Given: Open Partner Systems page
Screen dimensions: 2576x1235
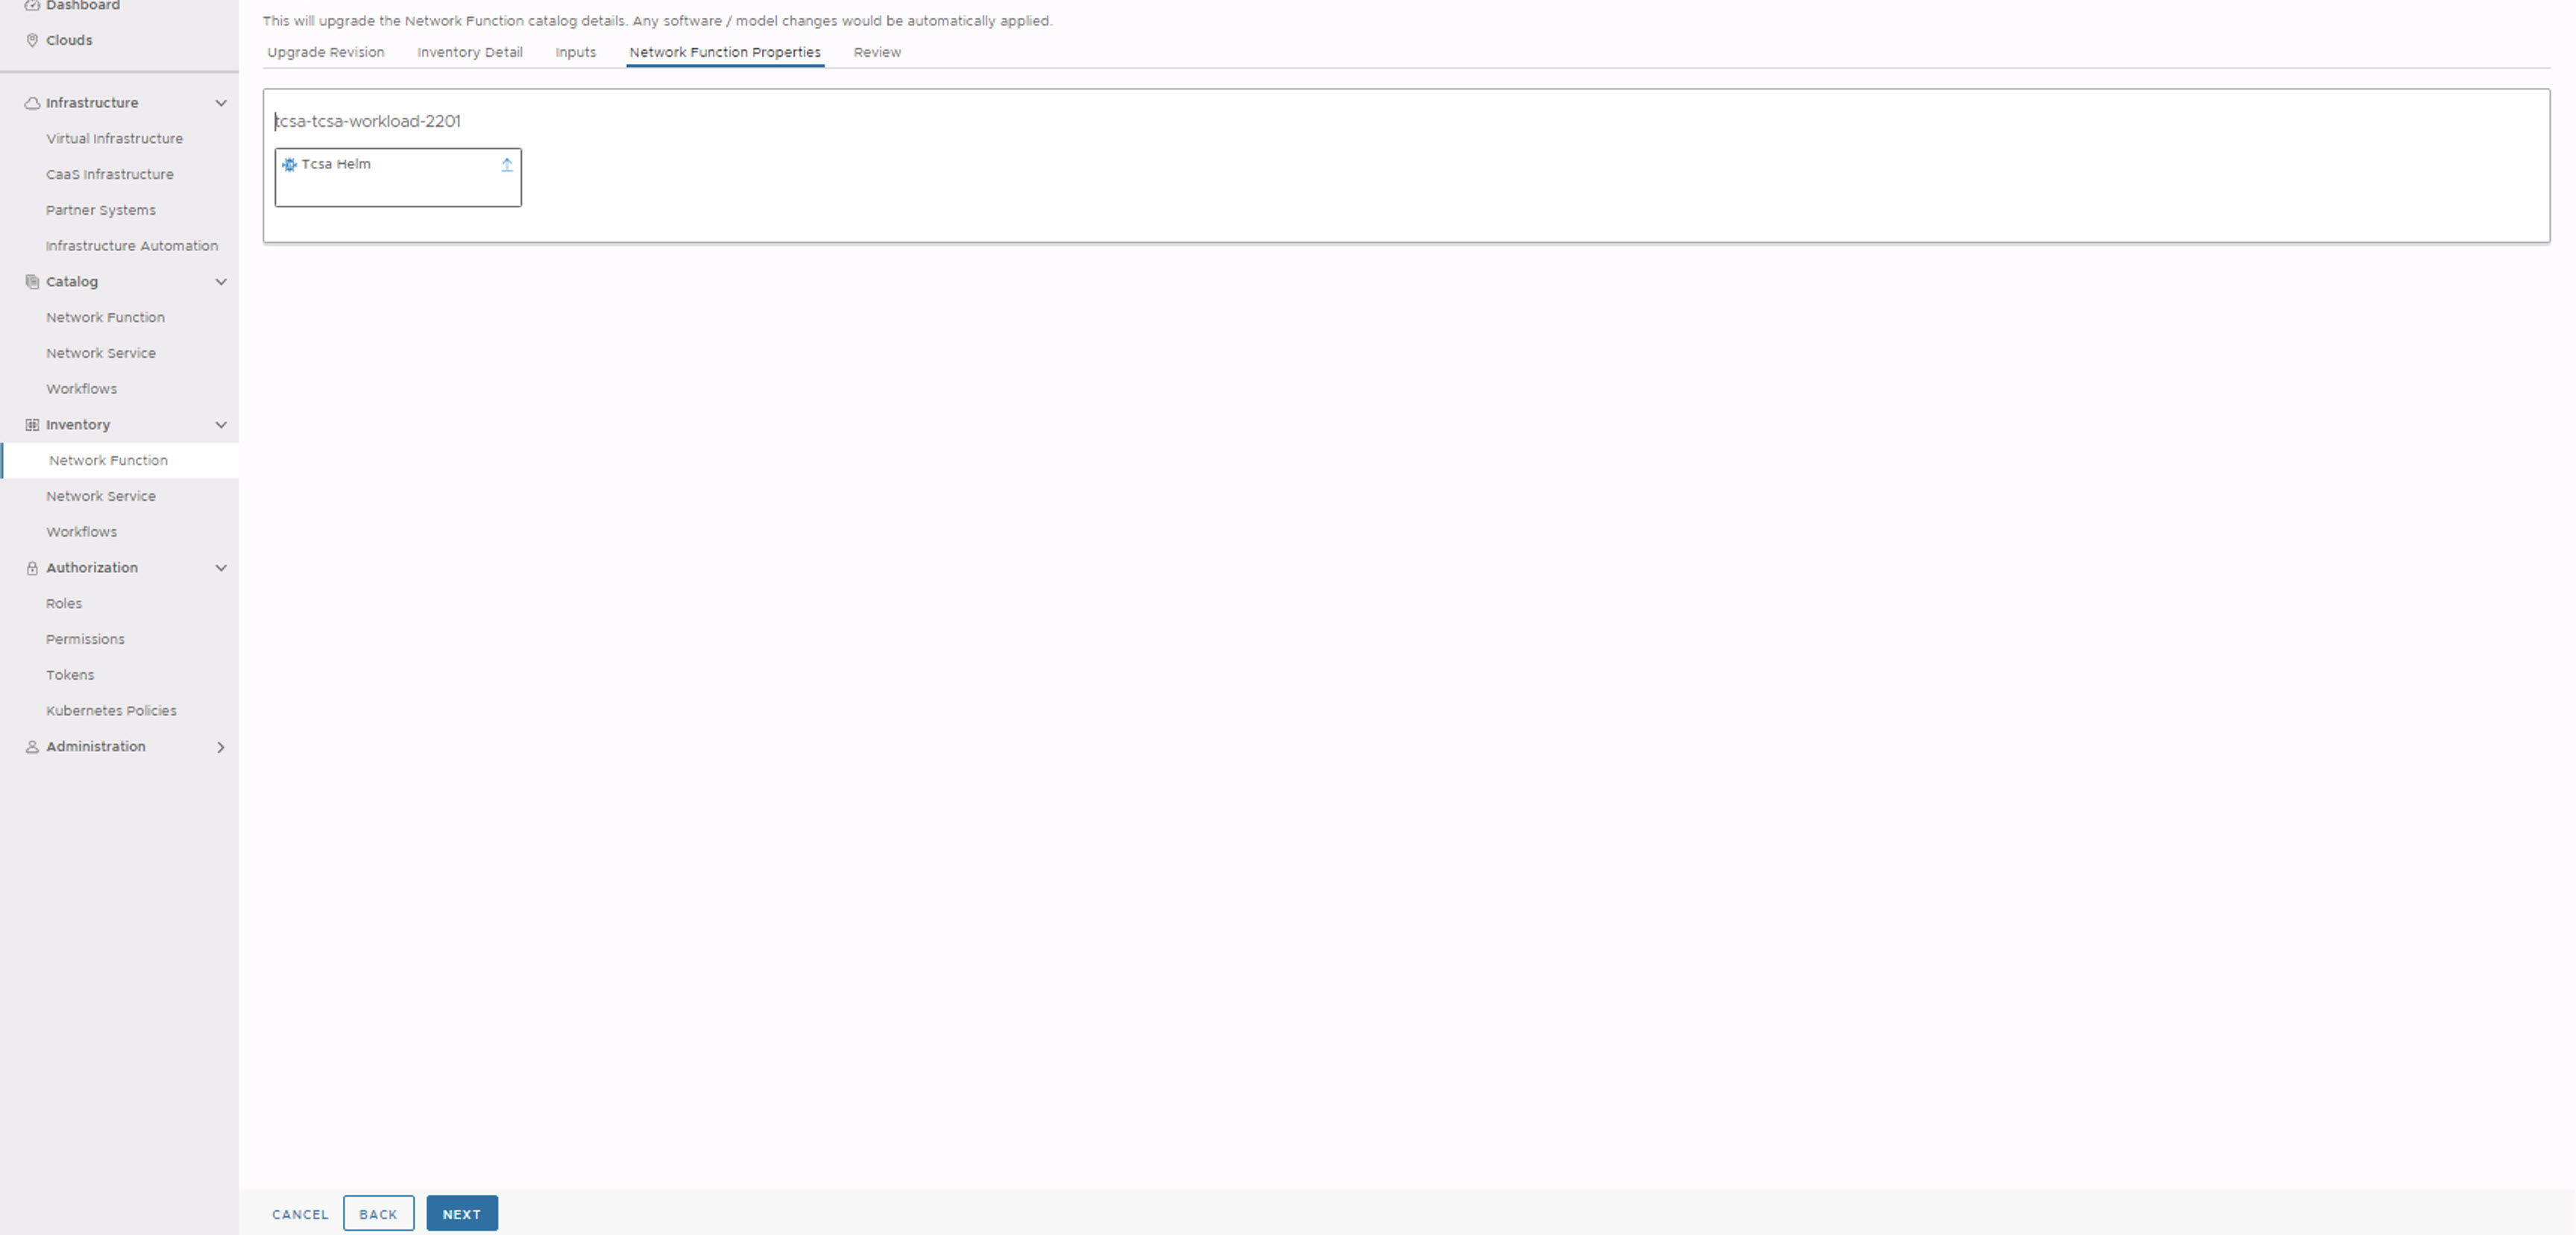Looking at the screenshot, I should [101, 210].
